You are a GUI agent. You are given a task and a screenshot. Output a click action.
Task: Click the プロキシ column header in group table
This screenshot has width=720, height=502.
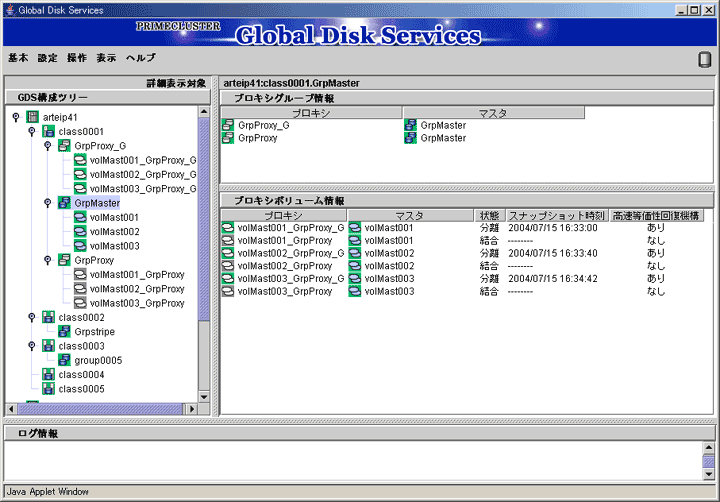pos(311,113)
